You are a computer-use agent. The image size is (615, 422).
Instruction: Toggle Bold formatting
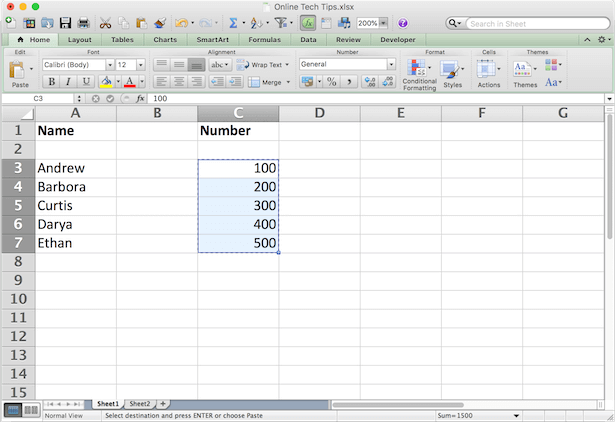[50, 82]
